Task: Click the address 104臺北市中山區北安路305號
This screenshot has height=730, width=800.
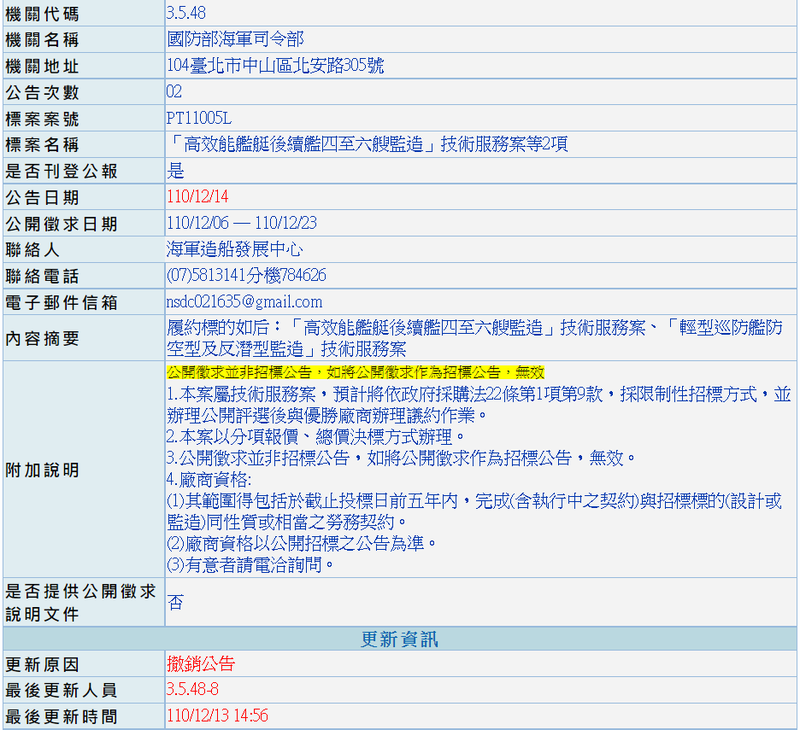Action: [275, 65]
